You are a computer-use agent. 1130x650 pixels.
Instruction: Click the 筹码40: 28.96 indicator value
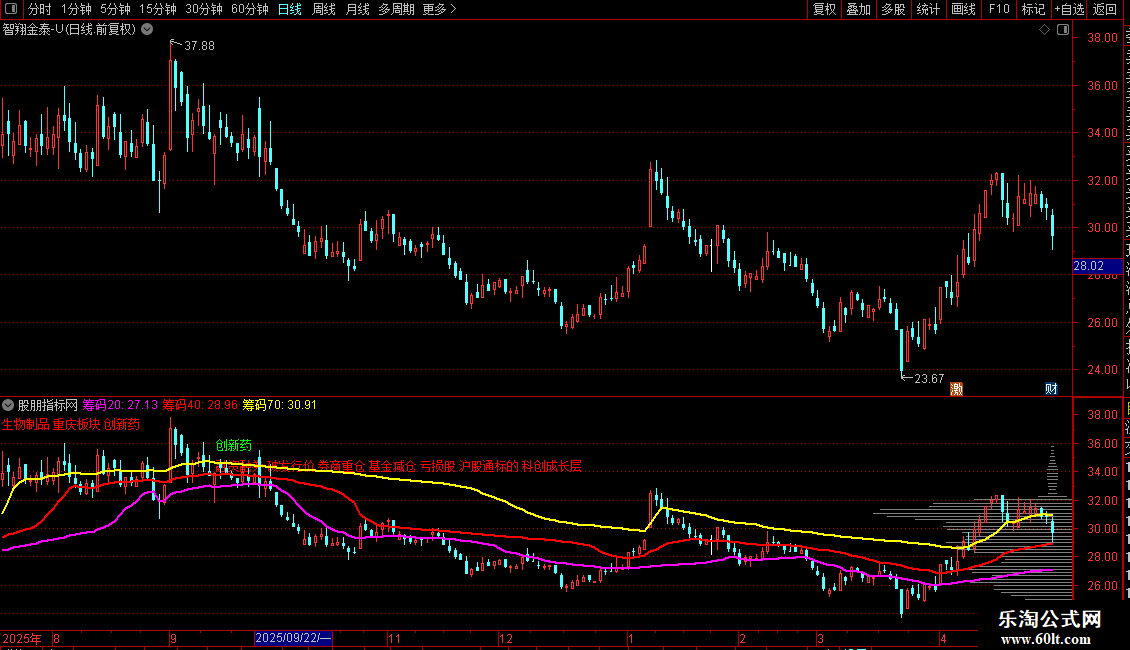[200, 405]
